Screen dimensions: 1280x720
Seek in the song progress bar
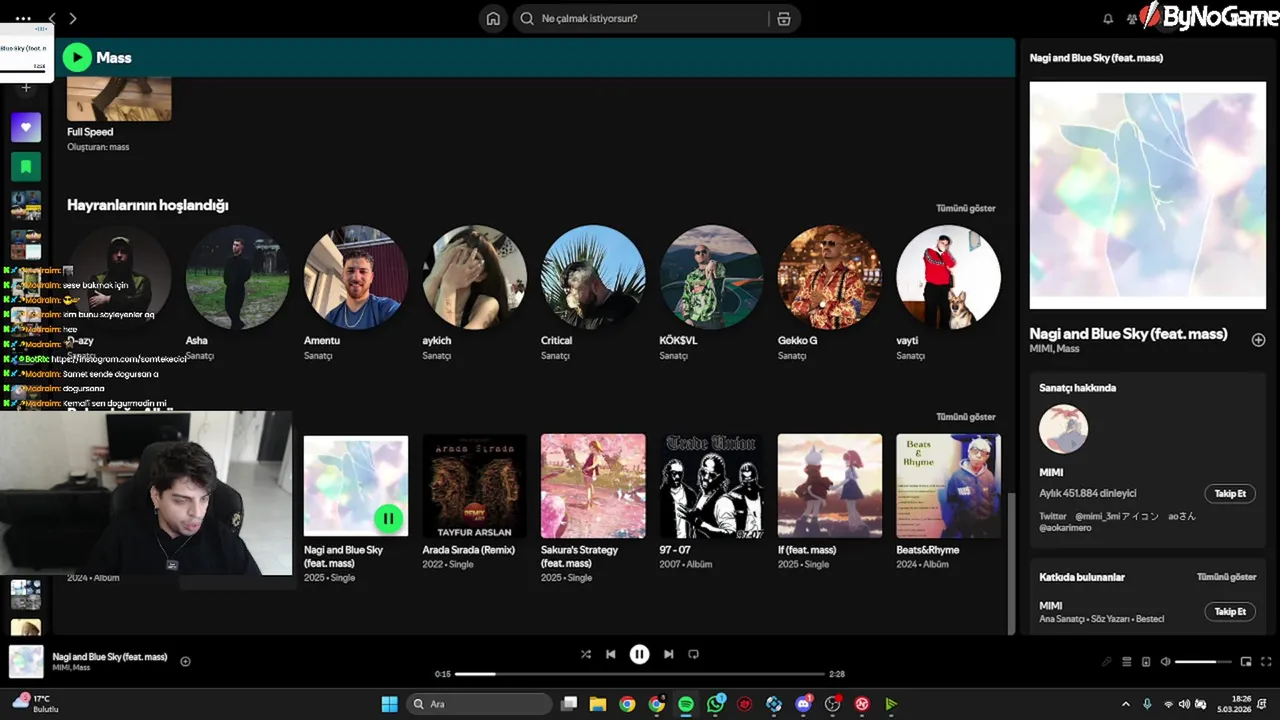point(640,674)
